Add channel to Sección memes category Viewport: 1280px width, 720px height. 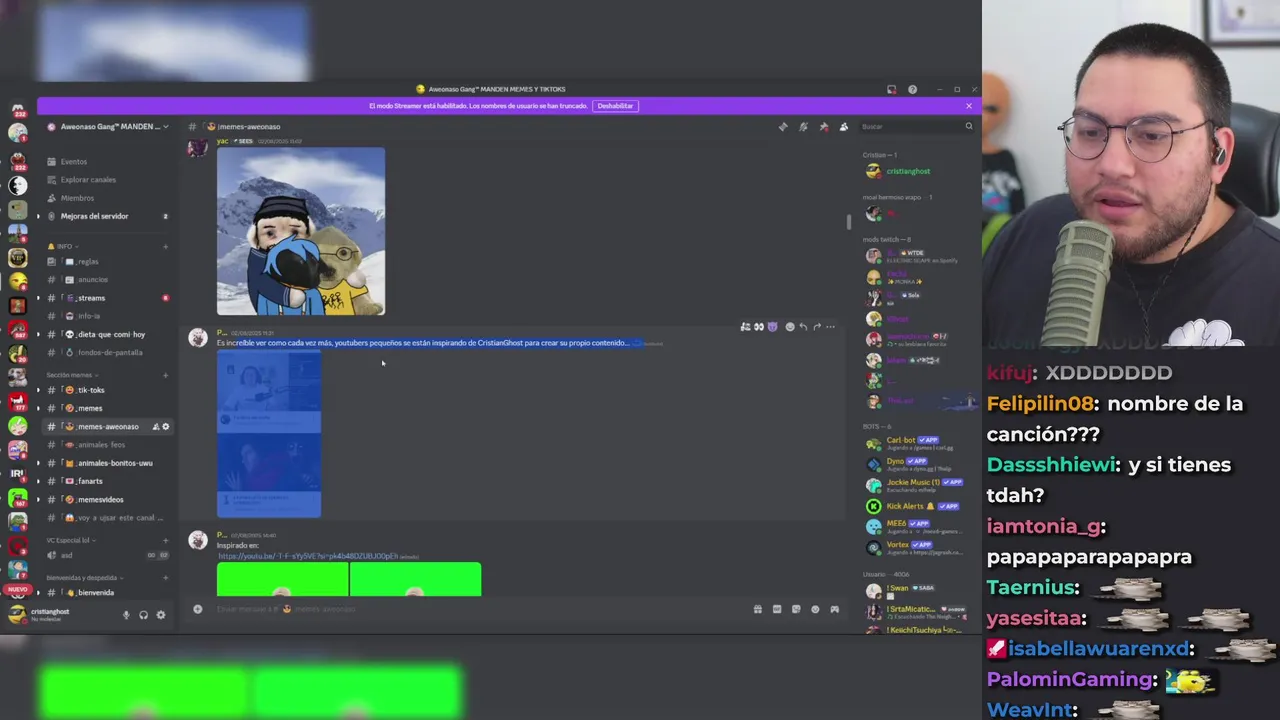[166, 375]
